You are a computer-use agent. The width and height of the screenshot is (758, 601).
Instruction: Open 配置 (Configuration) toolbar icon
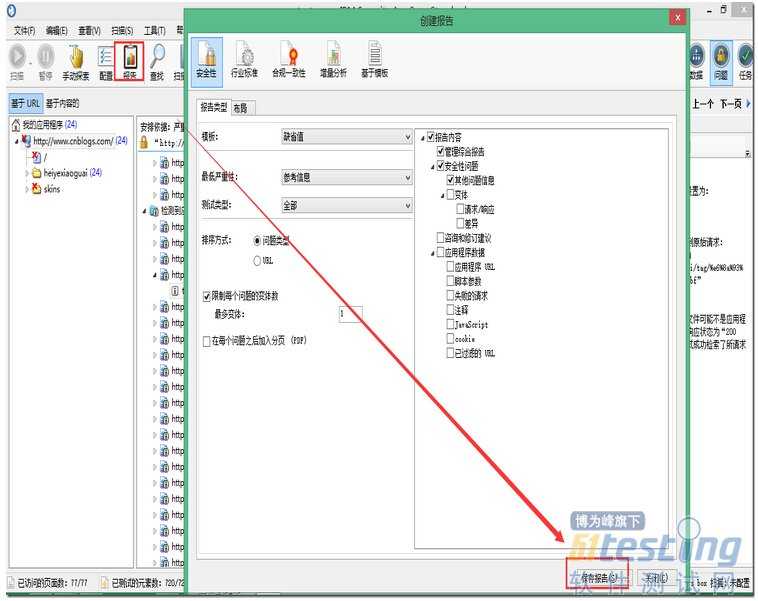[105, 57]
